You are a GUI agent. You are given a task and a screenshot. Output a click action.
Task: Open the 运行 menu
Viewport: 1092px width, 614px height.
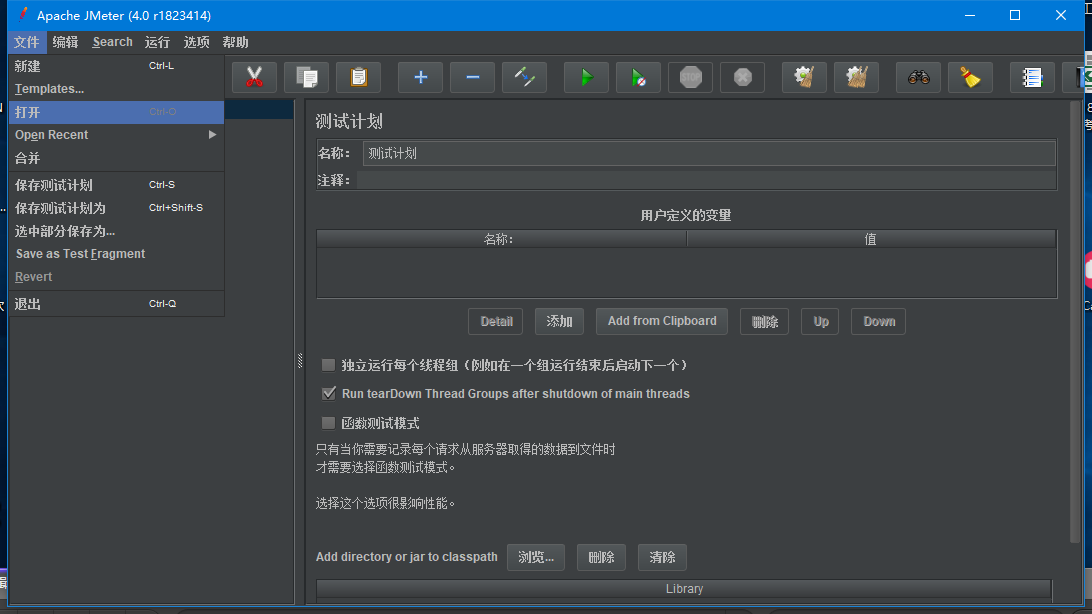[x=157, y=42]
